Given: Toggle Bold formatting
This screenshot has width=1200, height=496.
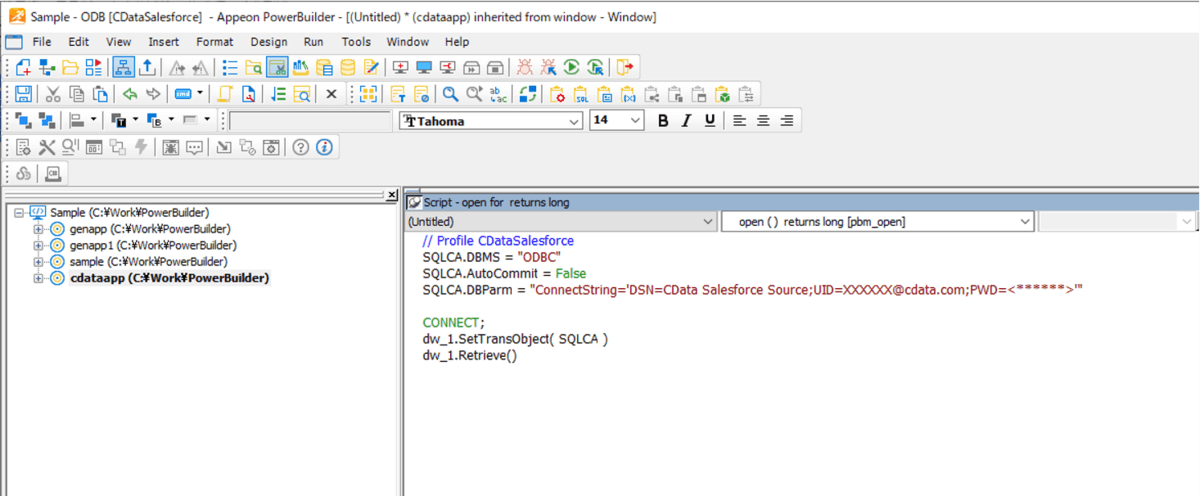Looking at the screenshot, I should (662, 120).
